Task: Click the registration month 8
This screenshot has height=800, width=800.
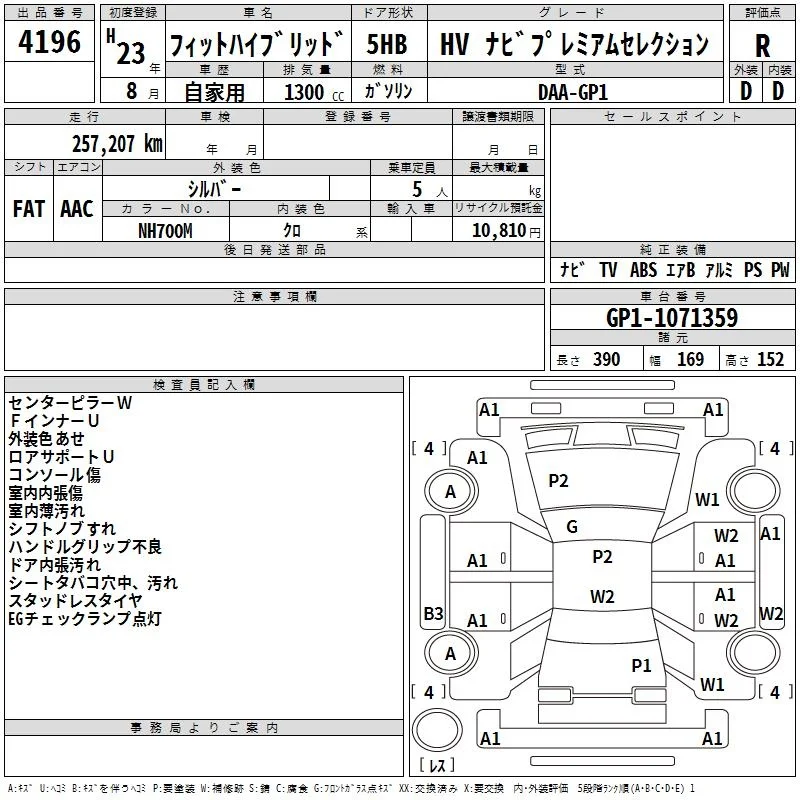Action: click(x=132, y=91)
